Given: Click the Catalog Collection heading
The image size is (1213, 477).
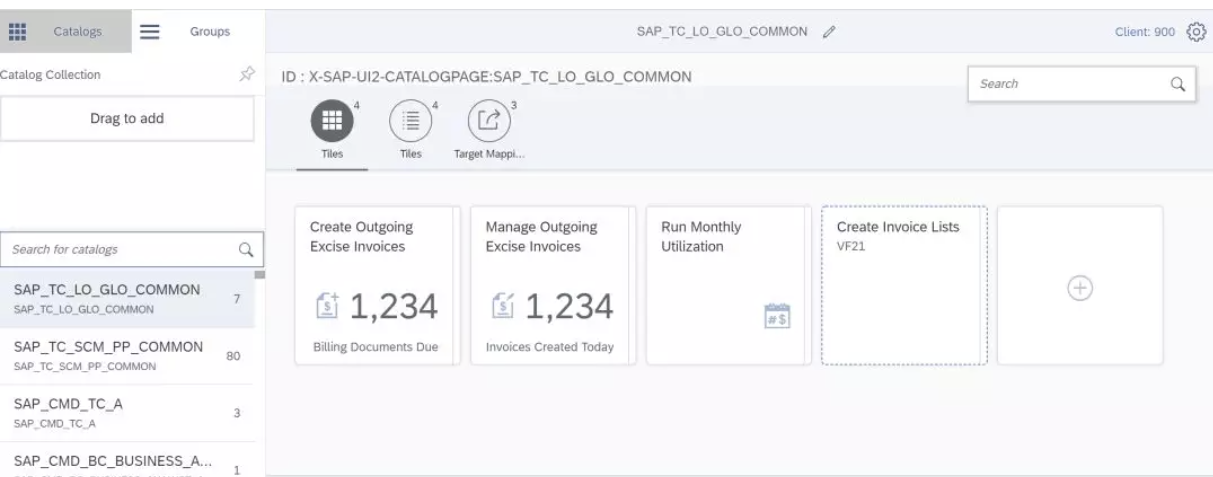Looking at the screenshot, I should pyautogui.click(x=50, y=75).
